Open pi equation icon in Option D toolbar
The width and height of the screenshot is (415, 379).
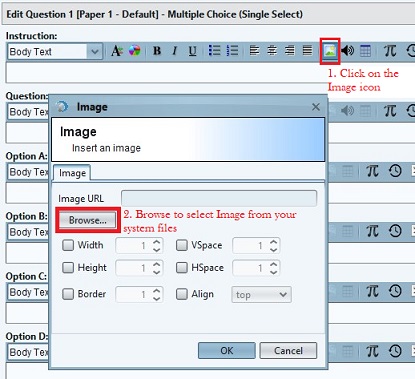tap(372, 351)
